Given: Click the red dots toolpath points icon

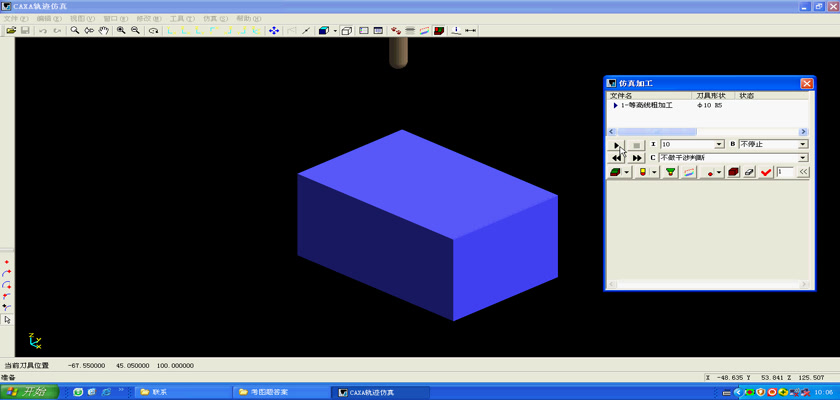Looking at the screenshot, I should [x=396, y=31].
